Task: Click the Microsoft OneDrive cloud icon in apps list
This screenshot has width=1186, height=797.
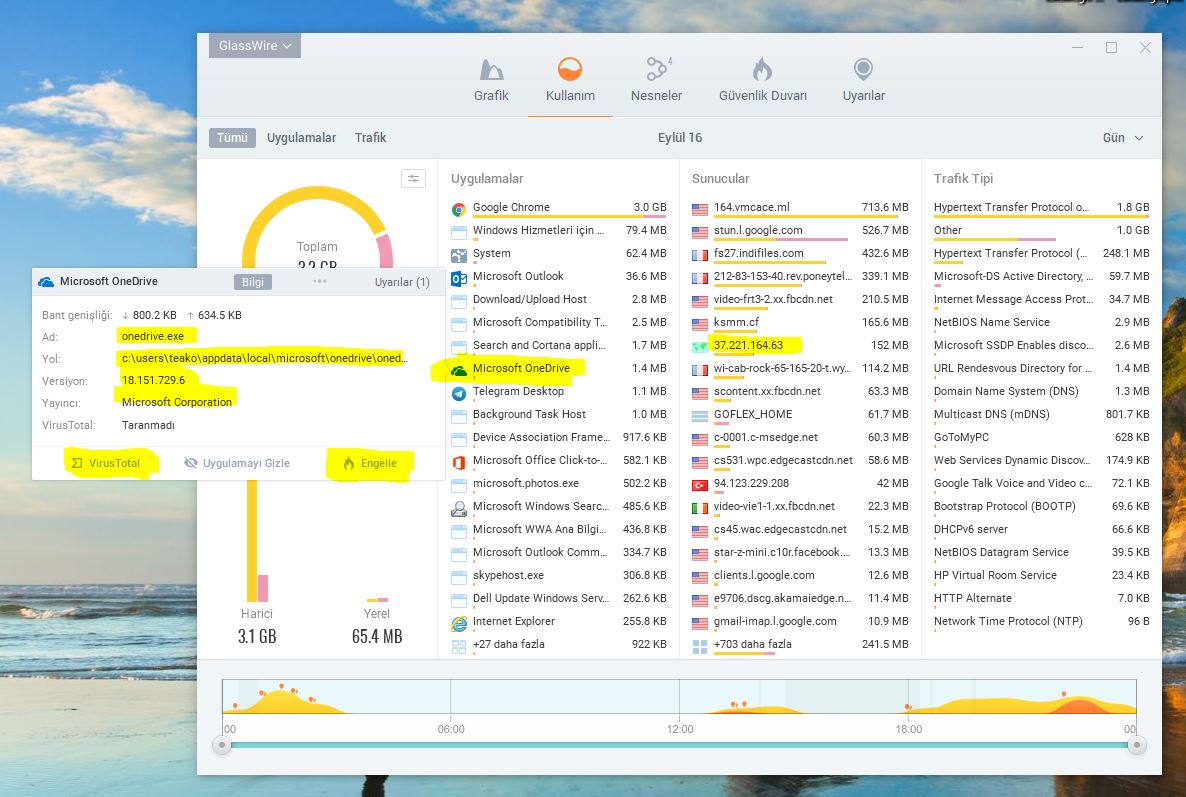Action: (458, 371)
